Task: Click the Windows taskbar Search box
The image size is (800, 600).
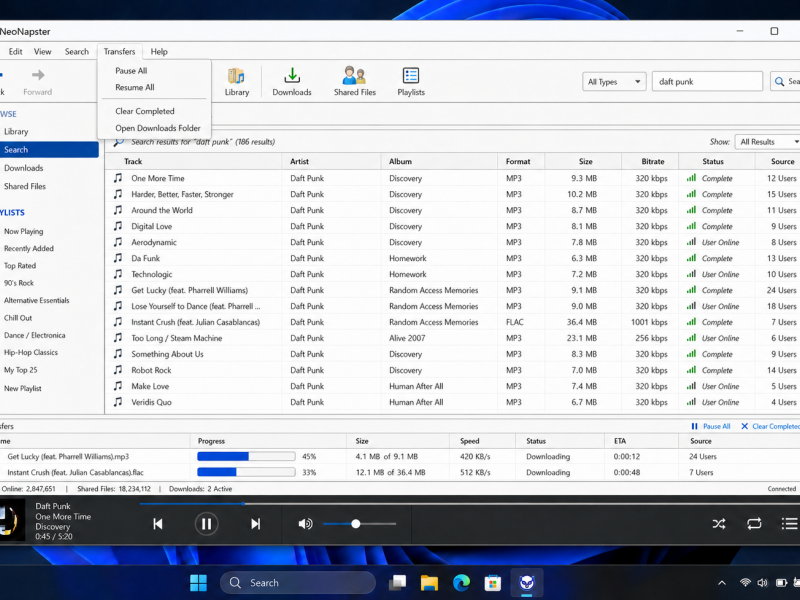Action: 297,583
